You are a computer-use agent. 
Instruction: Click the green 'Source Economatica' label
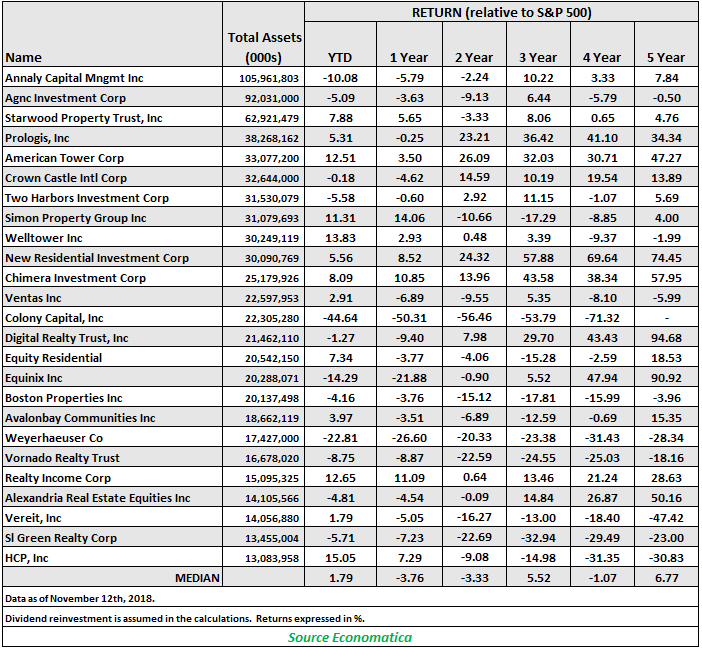tap(350, 638)
